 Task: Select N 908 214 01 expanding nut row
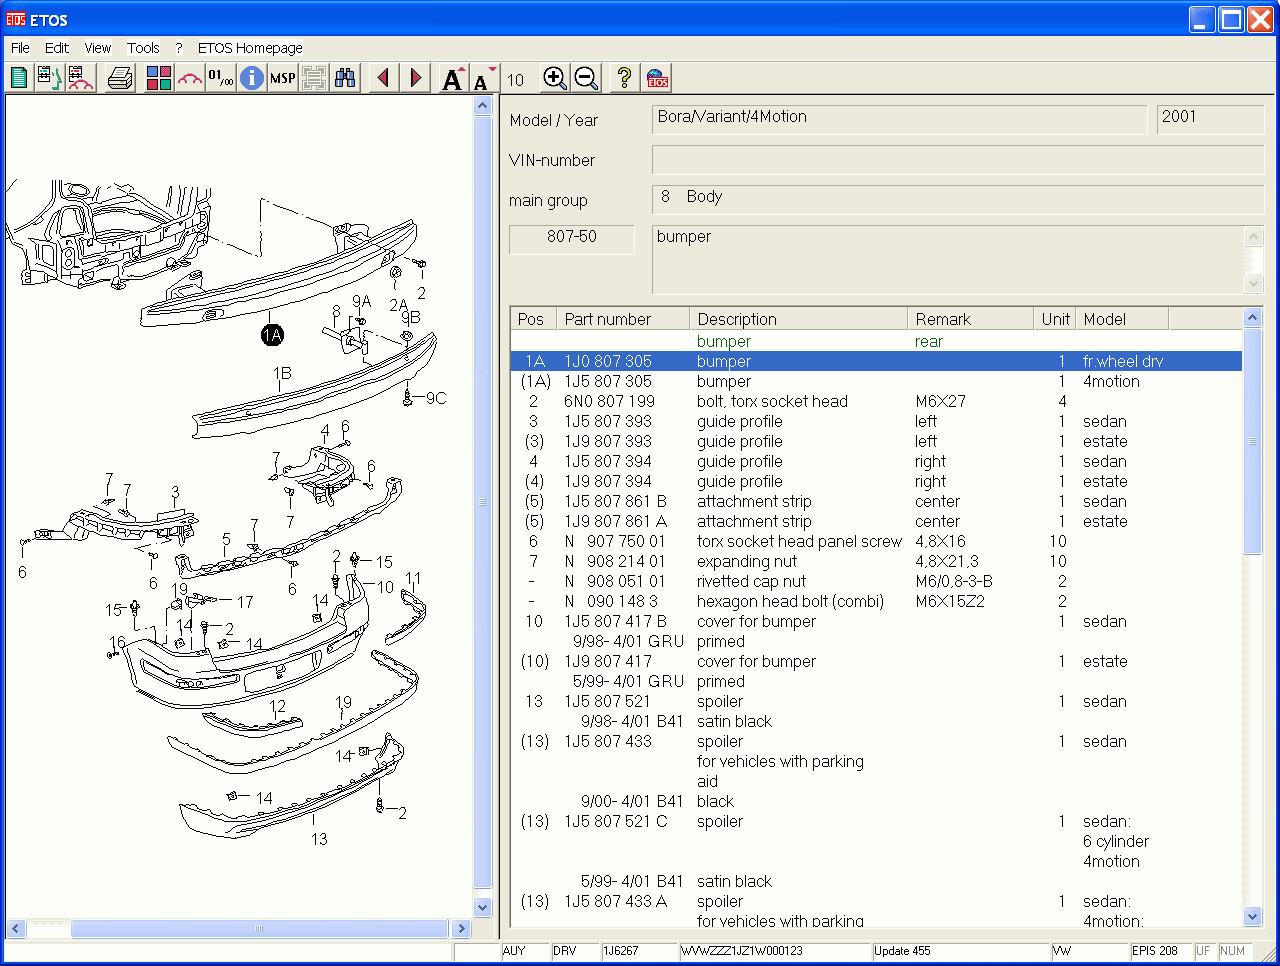[x=876, y=561]
